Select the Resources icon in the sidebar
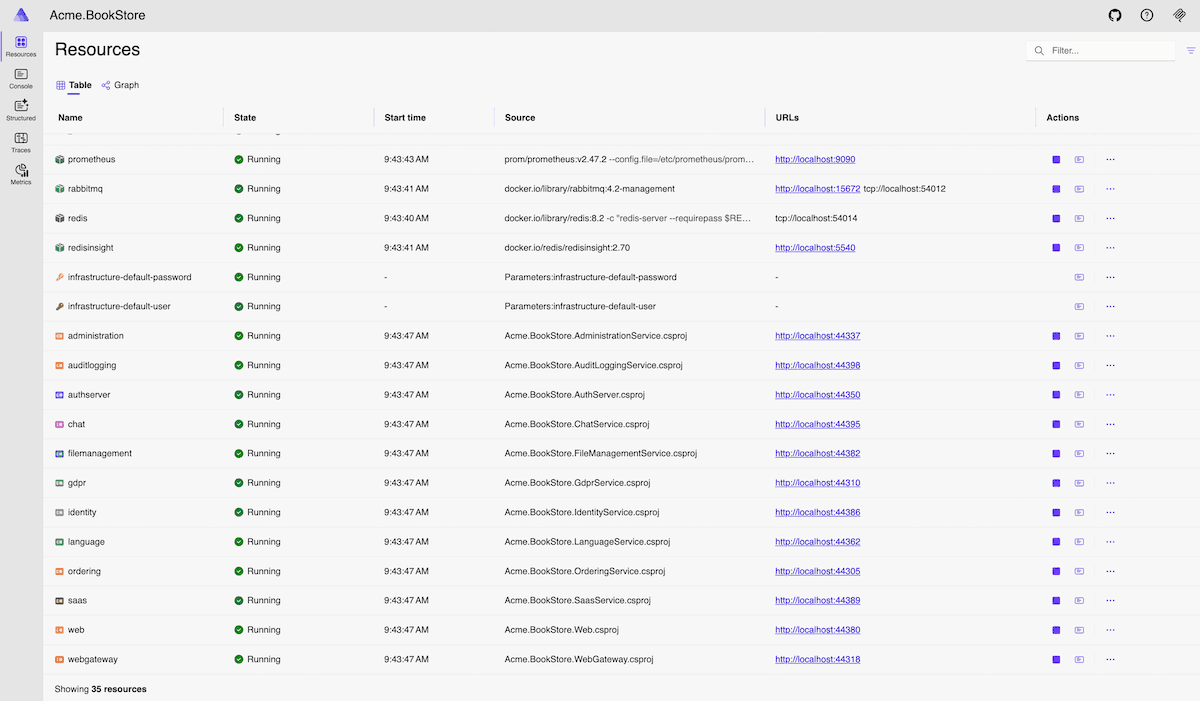Viewport: 1200px width, 701px height. (x=20, y=44)
